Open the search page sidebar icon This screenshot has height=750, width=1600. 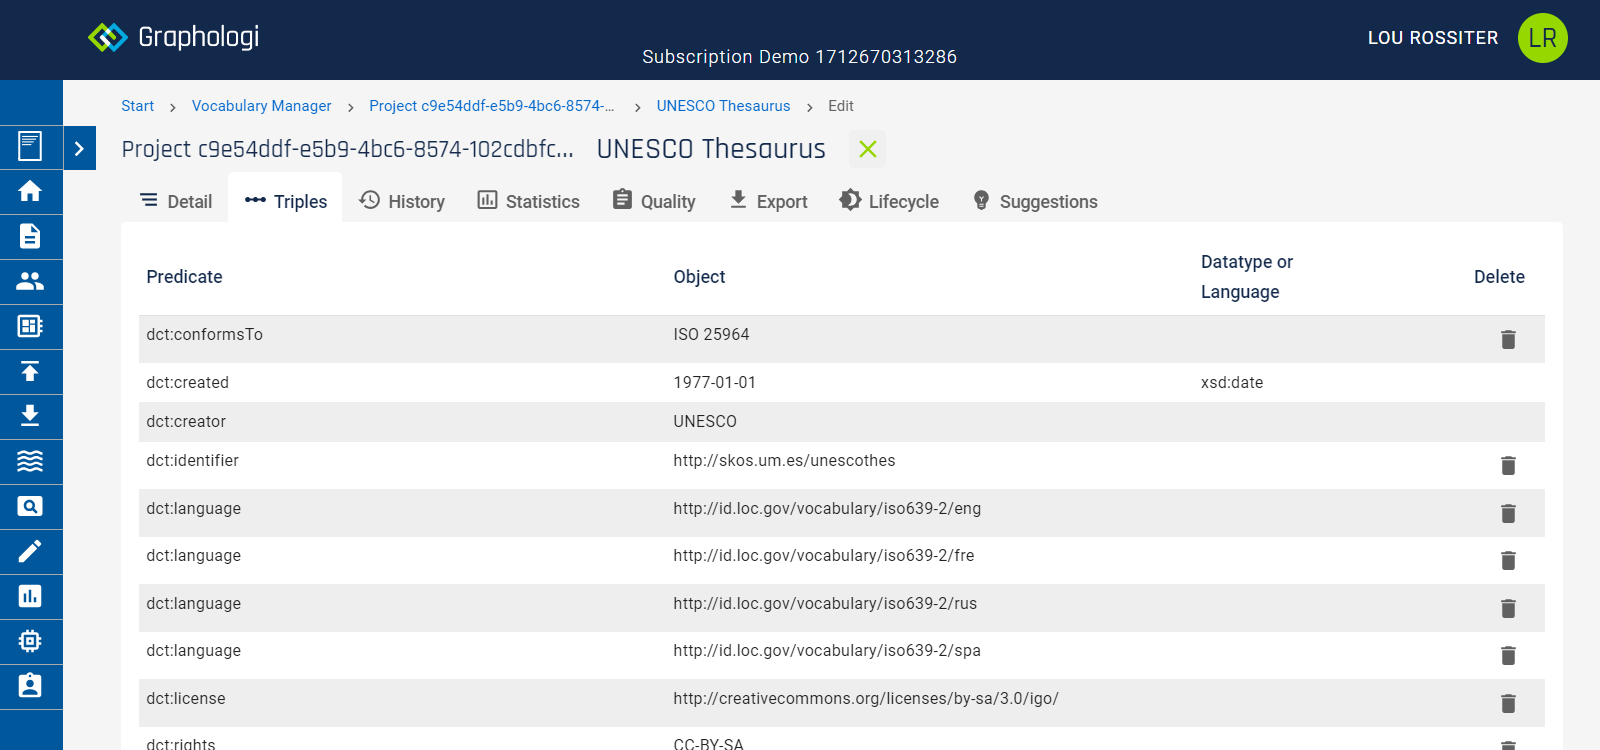coord(30,506)
